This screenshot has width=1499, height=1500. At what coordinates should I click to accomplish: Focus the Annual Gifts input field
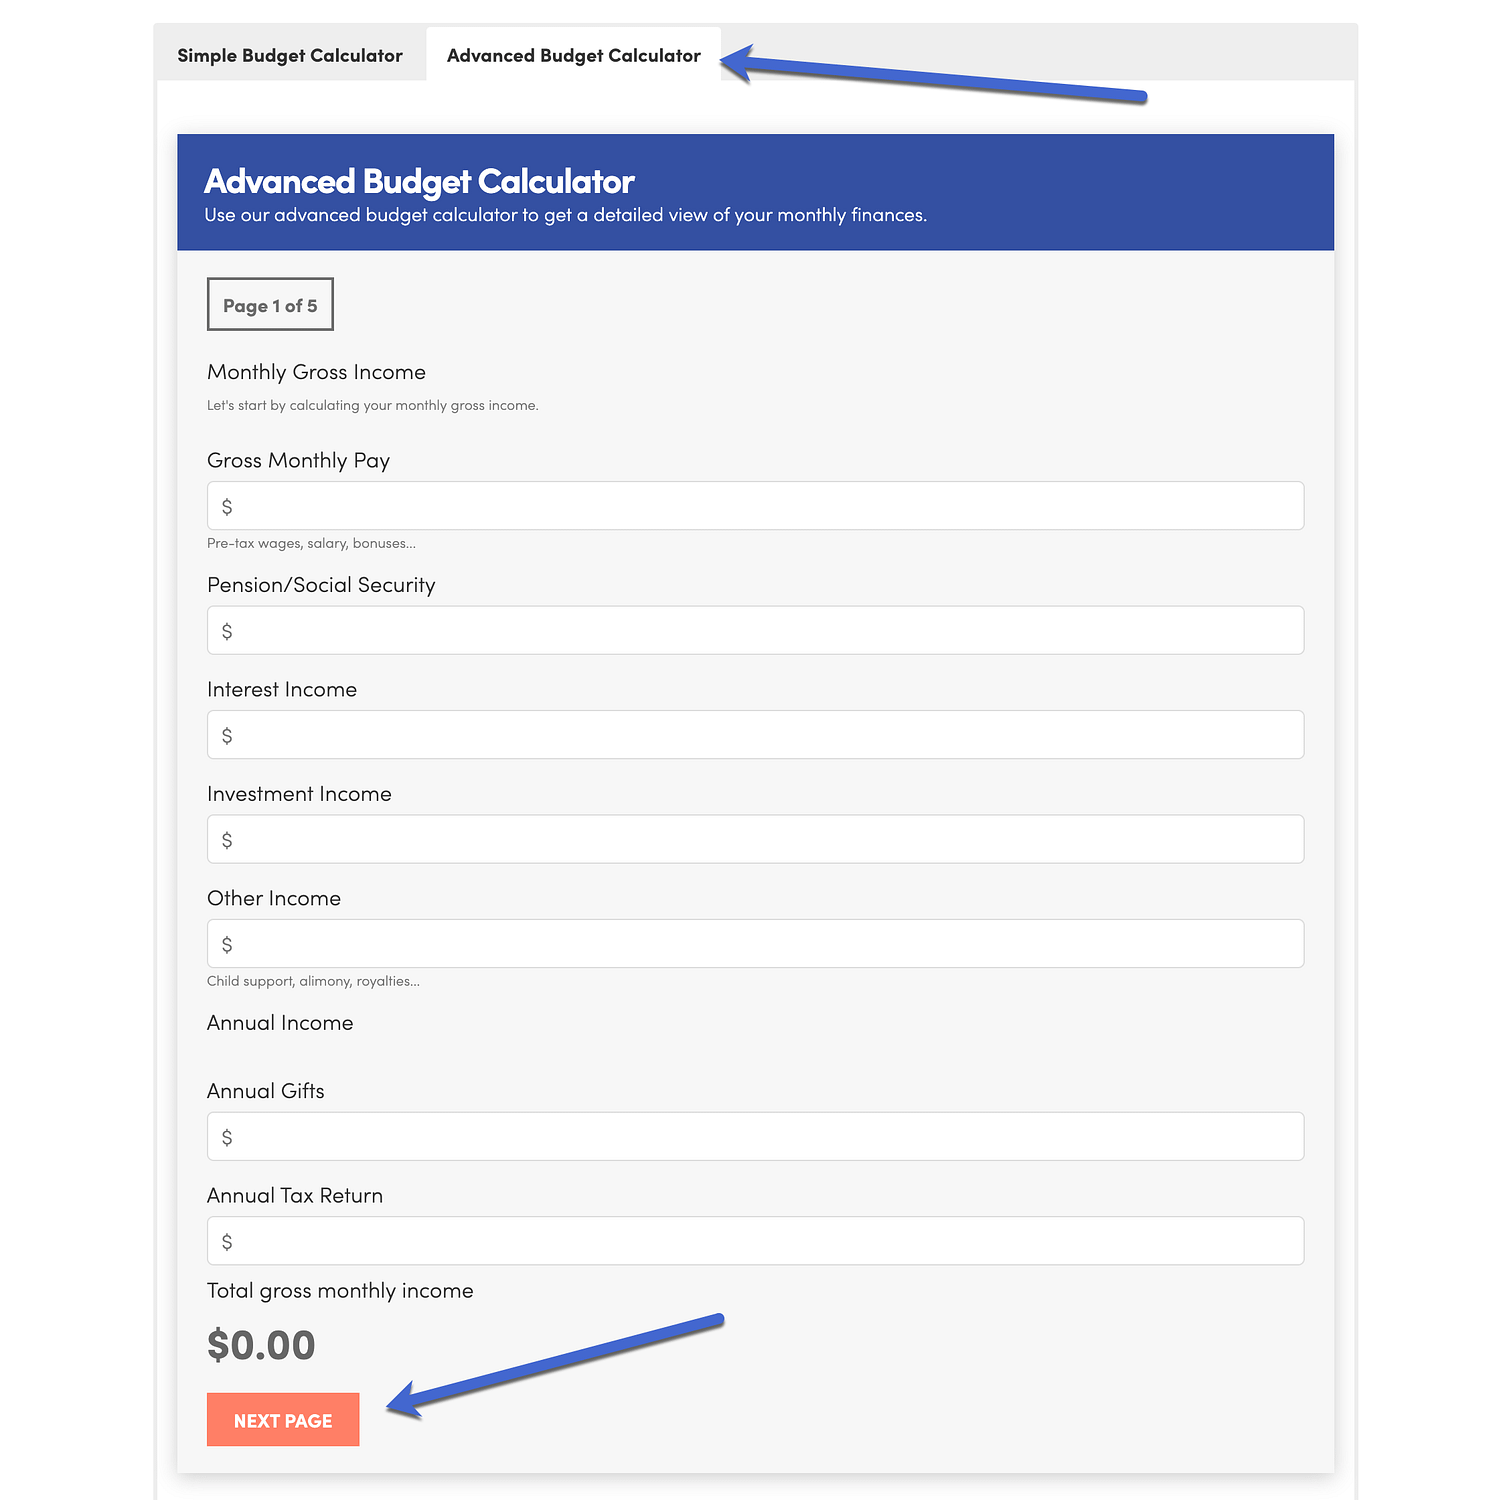(x=755, y=1137)
